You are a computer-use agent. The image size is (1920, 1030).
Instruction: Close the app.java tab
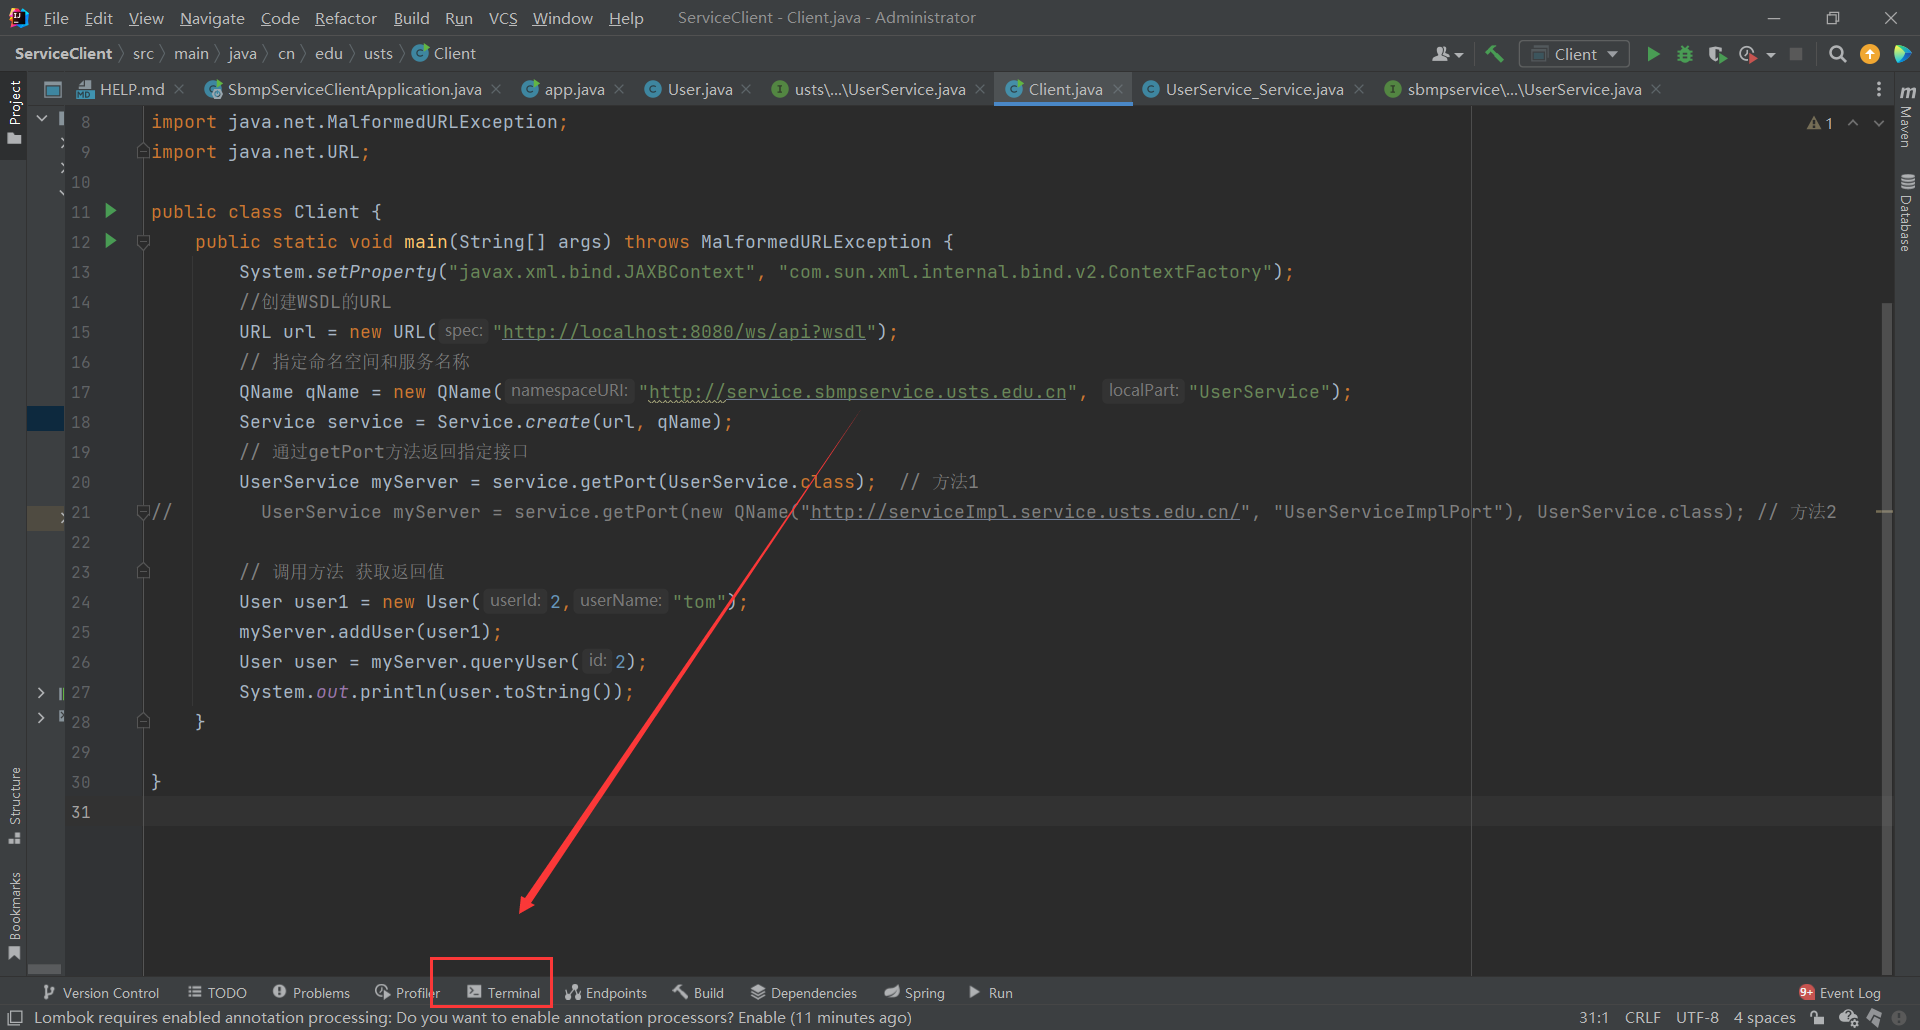coord(619,89)
